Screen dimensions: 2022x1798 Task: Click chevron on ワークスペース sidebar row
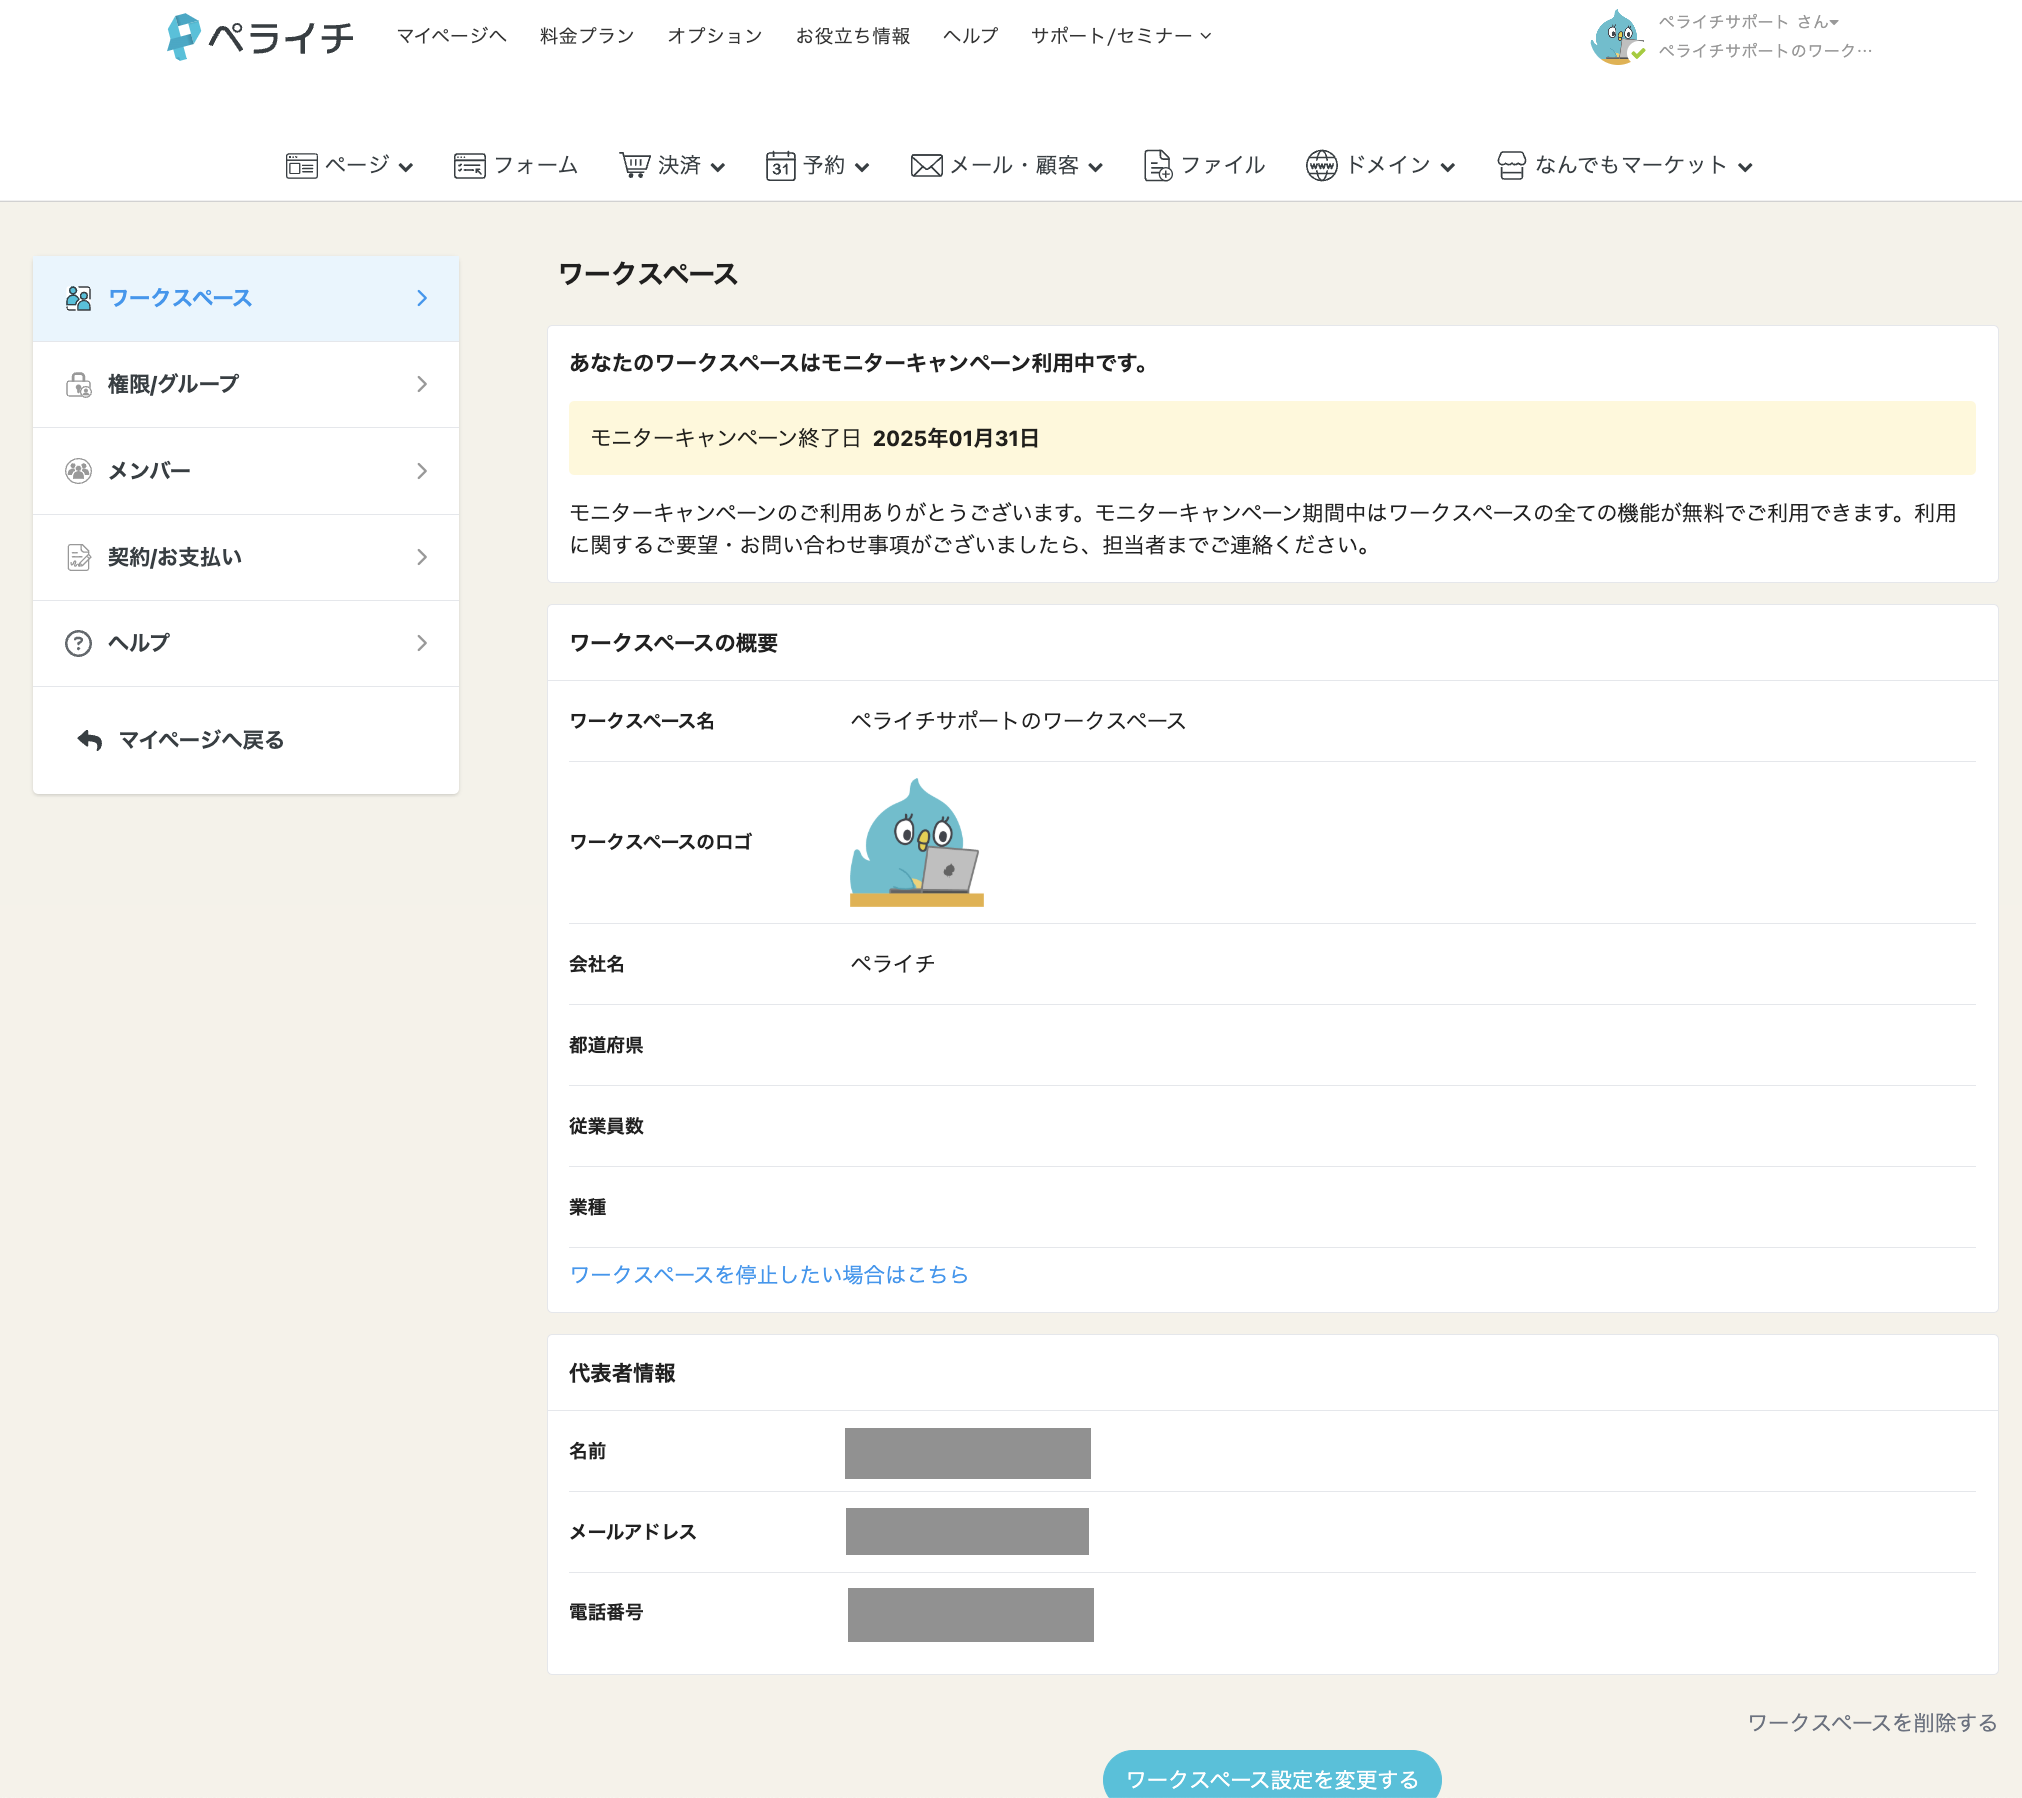click(x=422, y=298)
